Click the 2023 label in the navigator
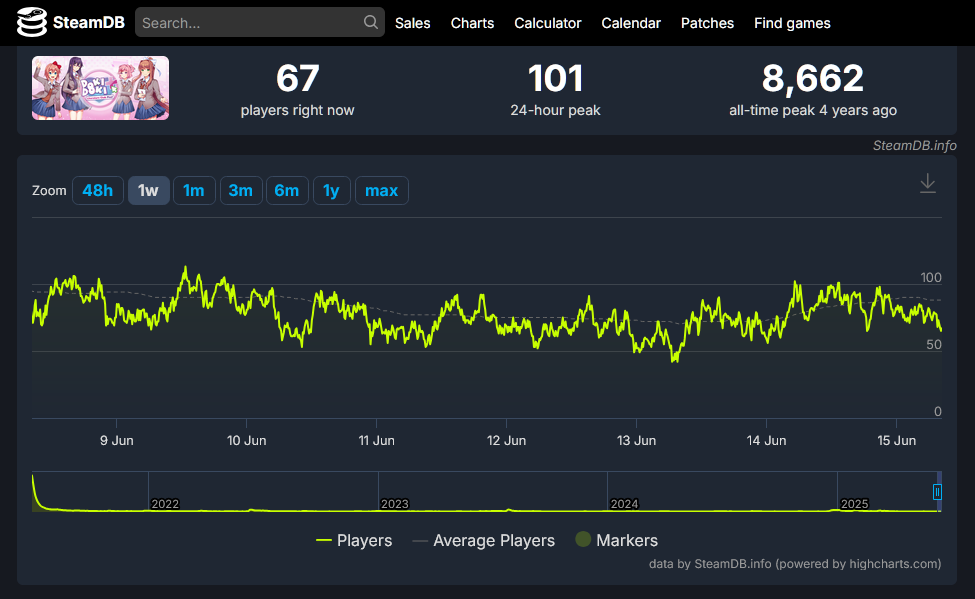 395,504
